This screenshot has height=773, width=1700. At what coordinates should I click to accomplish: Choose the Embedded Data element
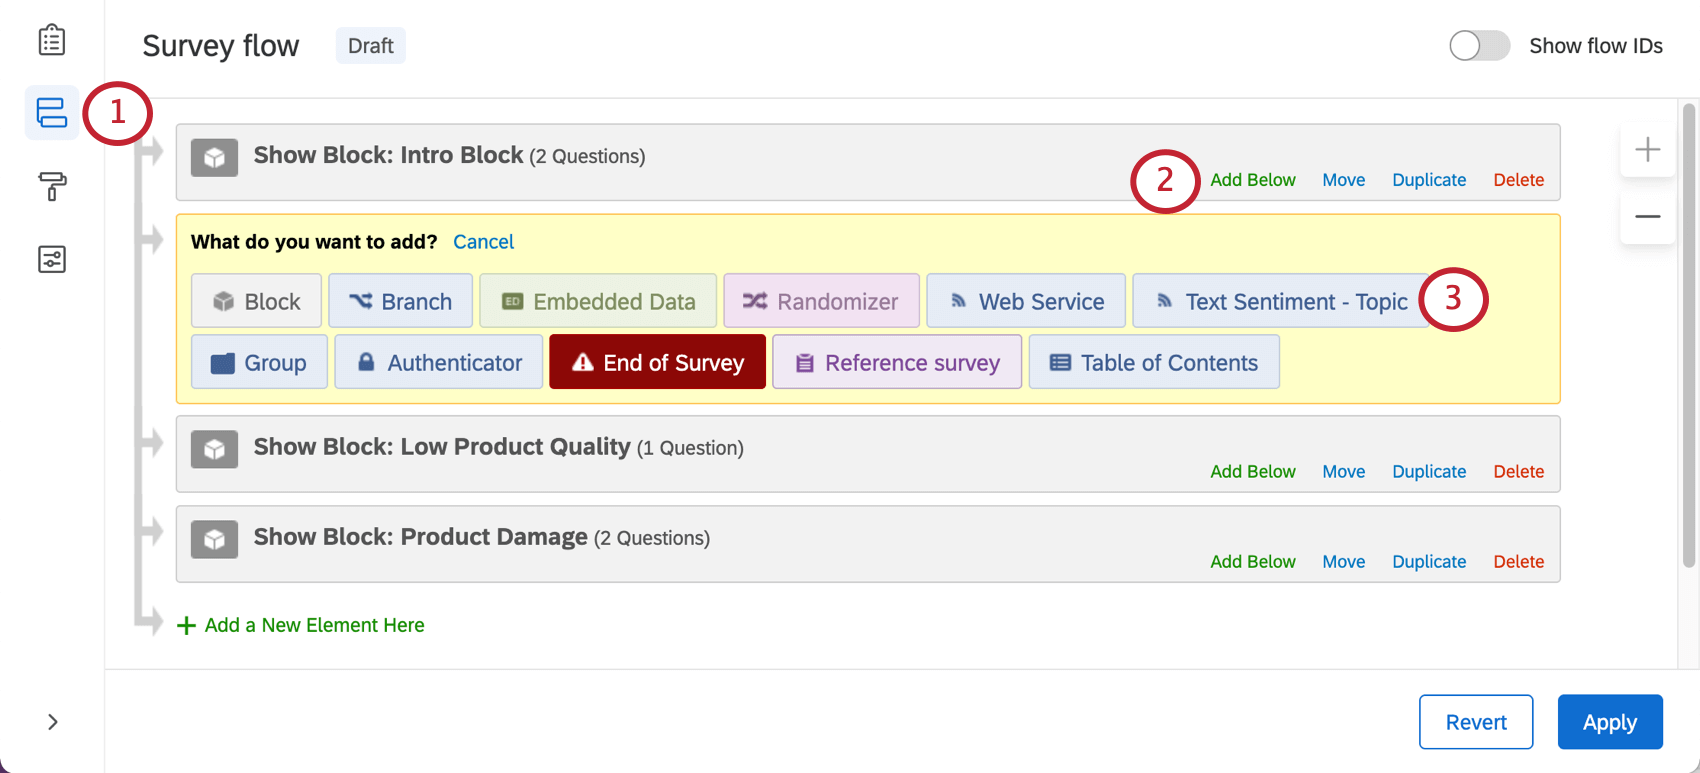click(x=598, y=301)
